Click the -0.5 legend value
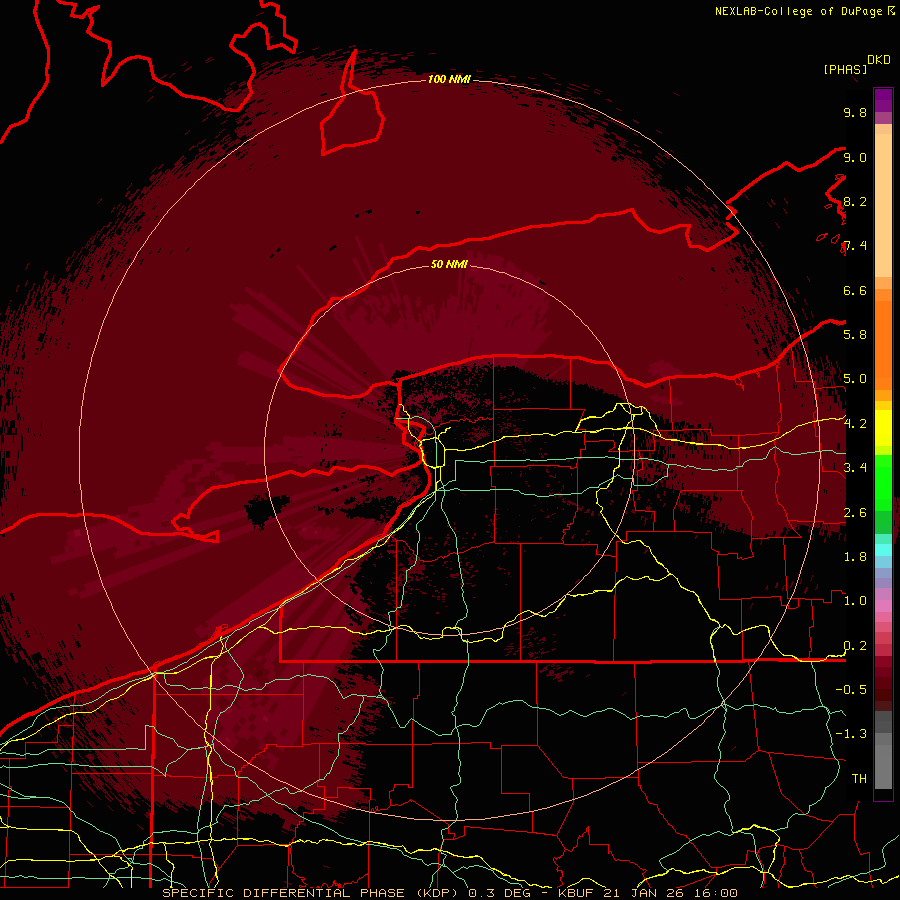This screenshot has width=900, height=900. click(x=851, y=690)
